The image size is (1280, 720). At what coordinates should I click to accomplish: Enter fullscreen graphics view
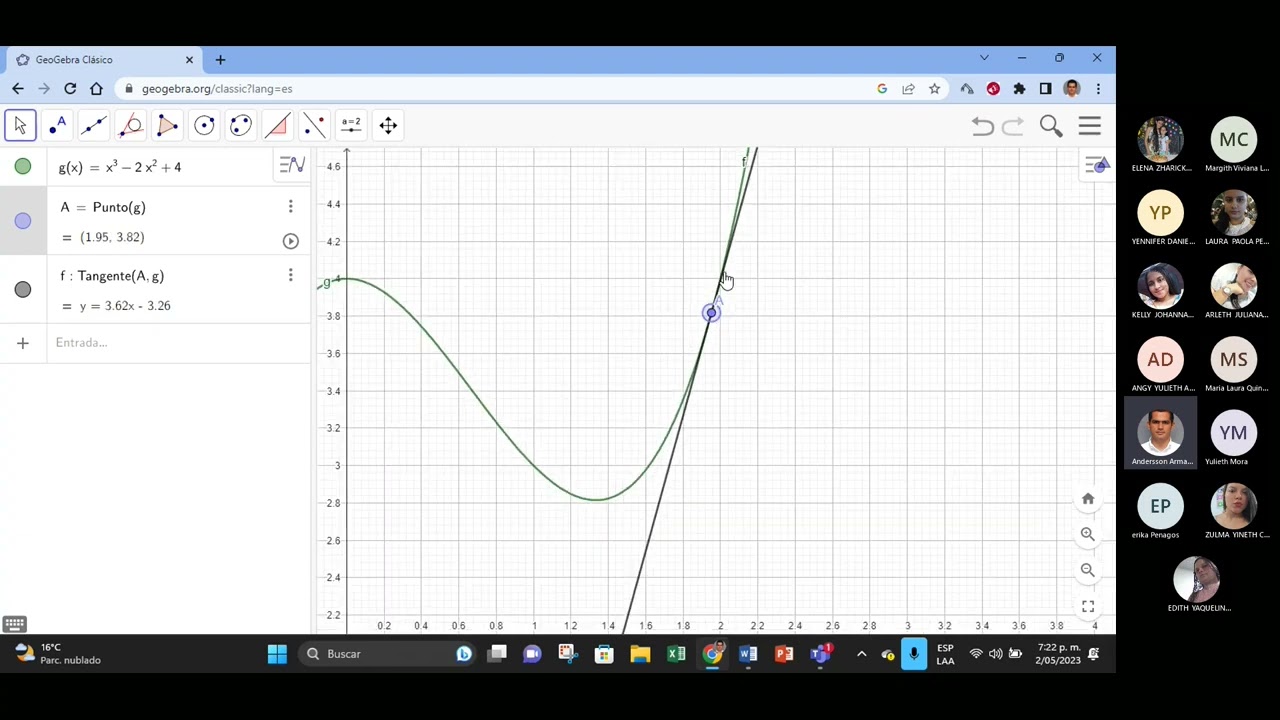[1088, 606]
